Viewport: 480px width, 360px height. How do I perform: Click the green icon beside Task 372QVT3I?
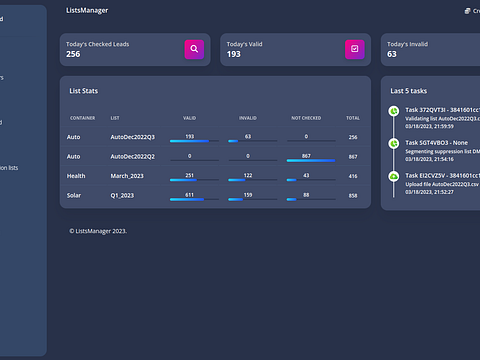[x=394, y=111]
